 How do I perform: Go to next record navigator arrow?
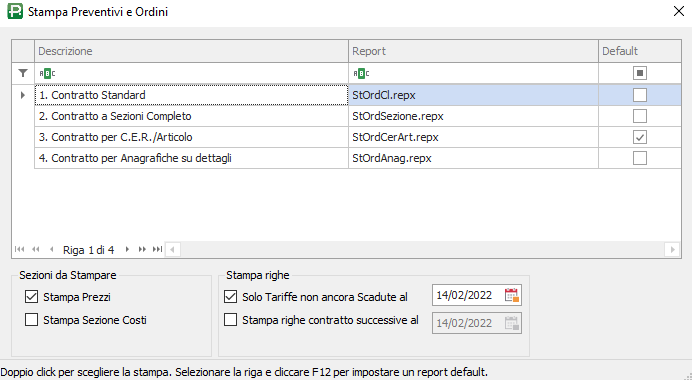pyautogui.click(x=127, y=249)
